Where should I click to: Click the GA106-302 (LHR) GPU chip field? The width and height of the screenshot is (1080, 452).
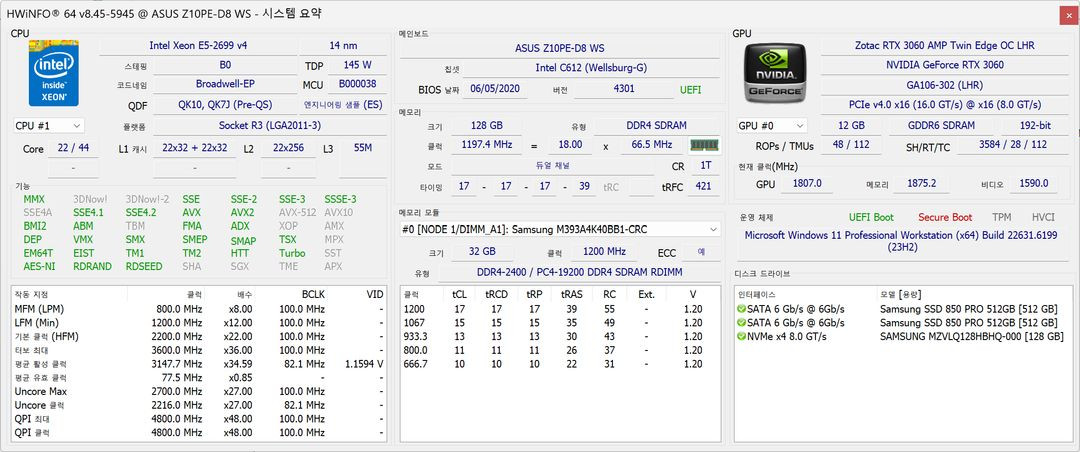944,85
